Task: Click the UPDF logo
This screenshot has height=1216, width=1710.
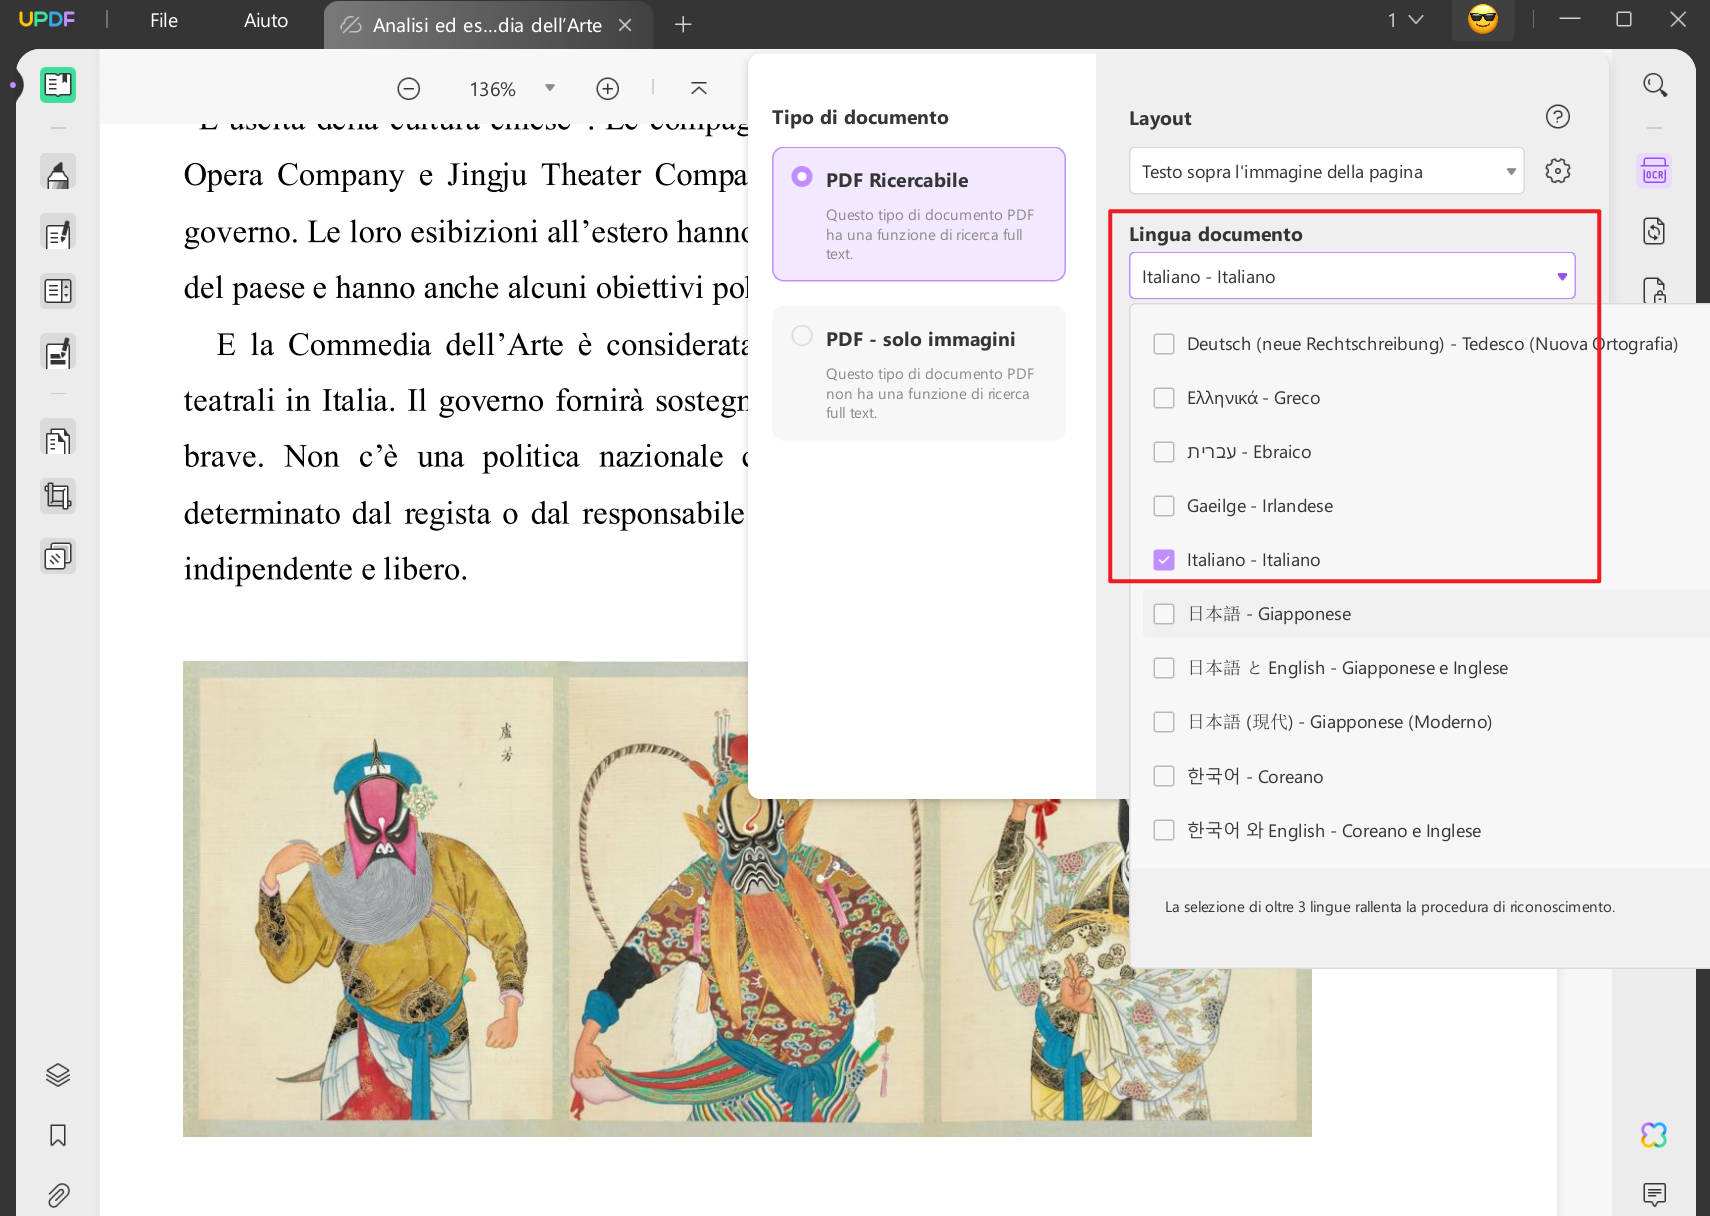Action: [47, 19]
